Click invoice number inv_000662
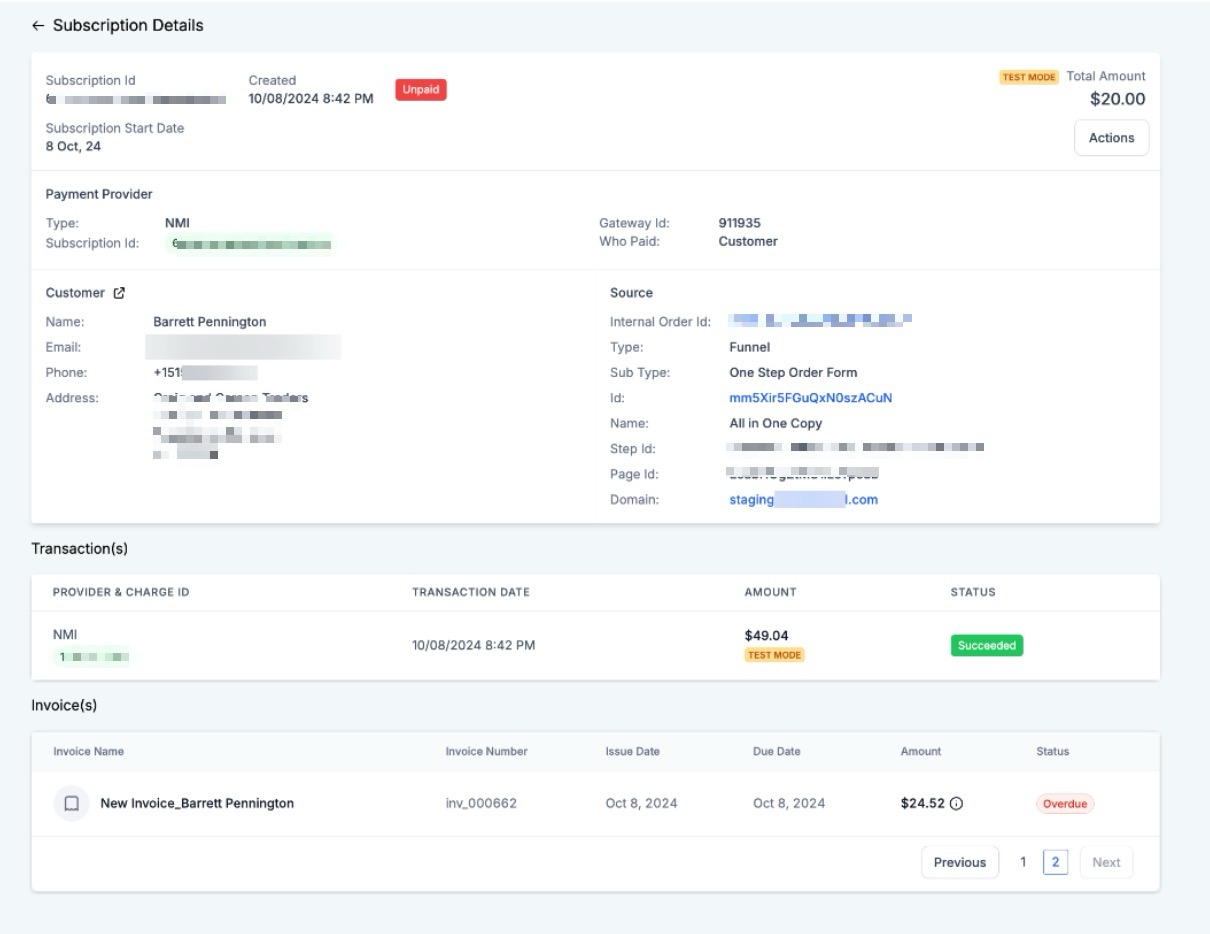The width and height of the screenshot is (1210, 934). pyautogui.click(x=481, y=803)
